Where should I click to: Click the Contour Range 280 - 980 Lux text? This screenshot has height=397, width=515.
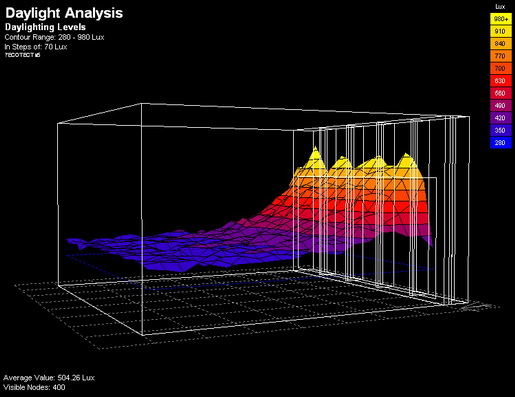point(54,37)
